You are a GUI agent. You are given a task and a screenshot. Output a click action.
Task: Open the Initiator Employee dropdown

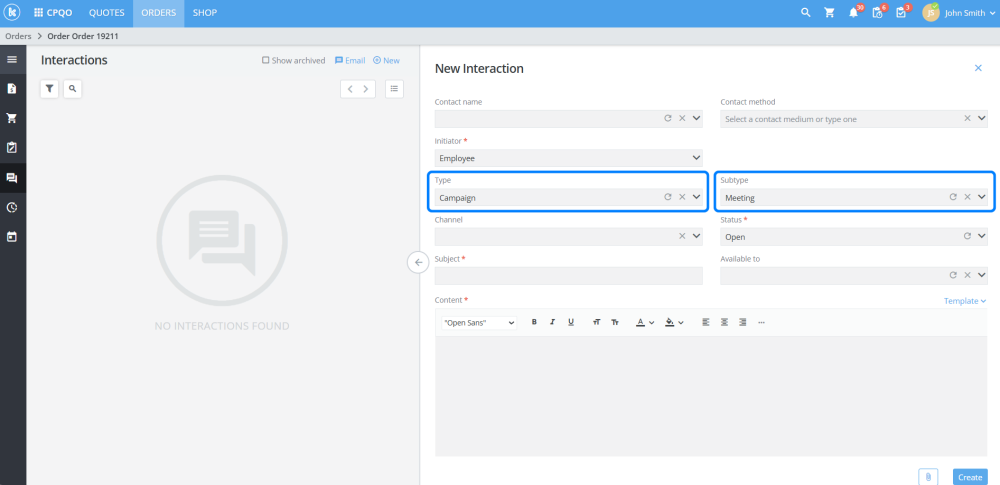(569, 158)
